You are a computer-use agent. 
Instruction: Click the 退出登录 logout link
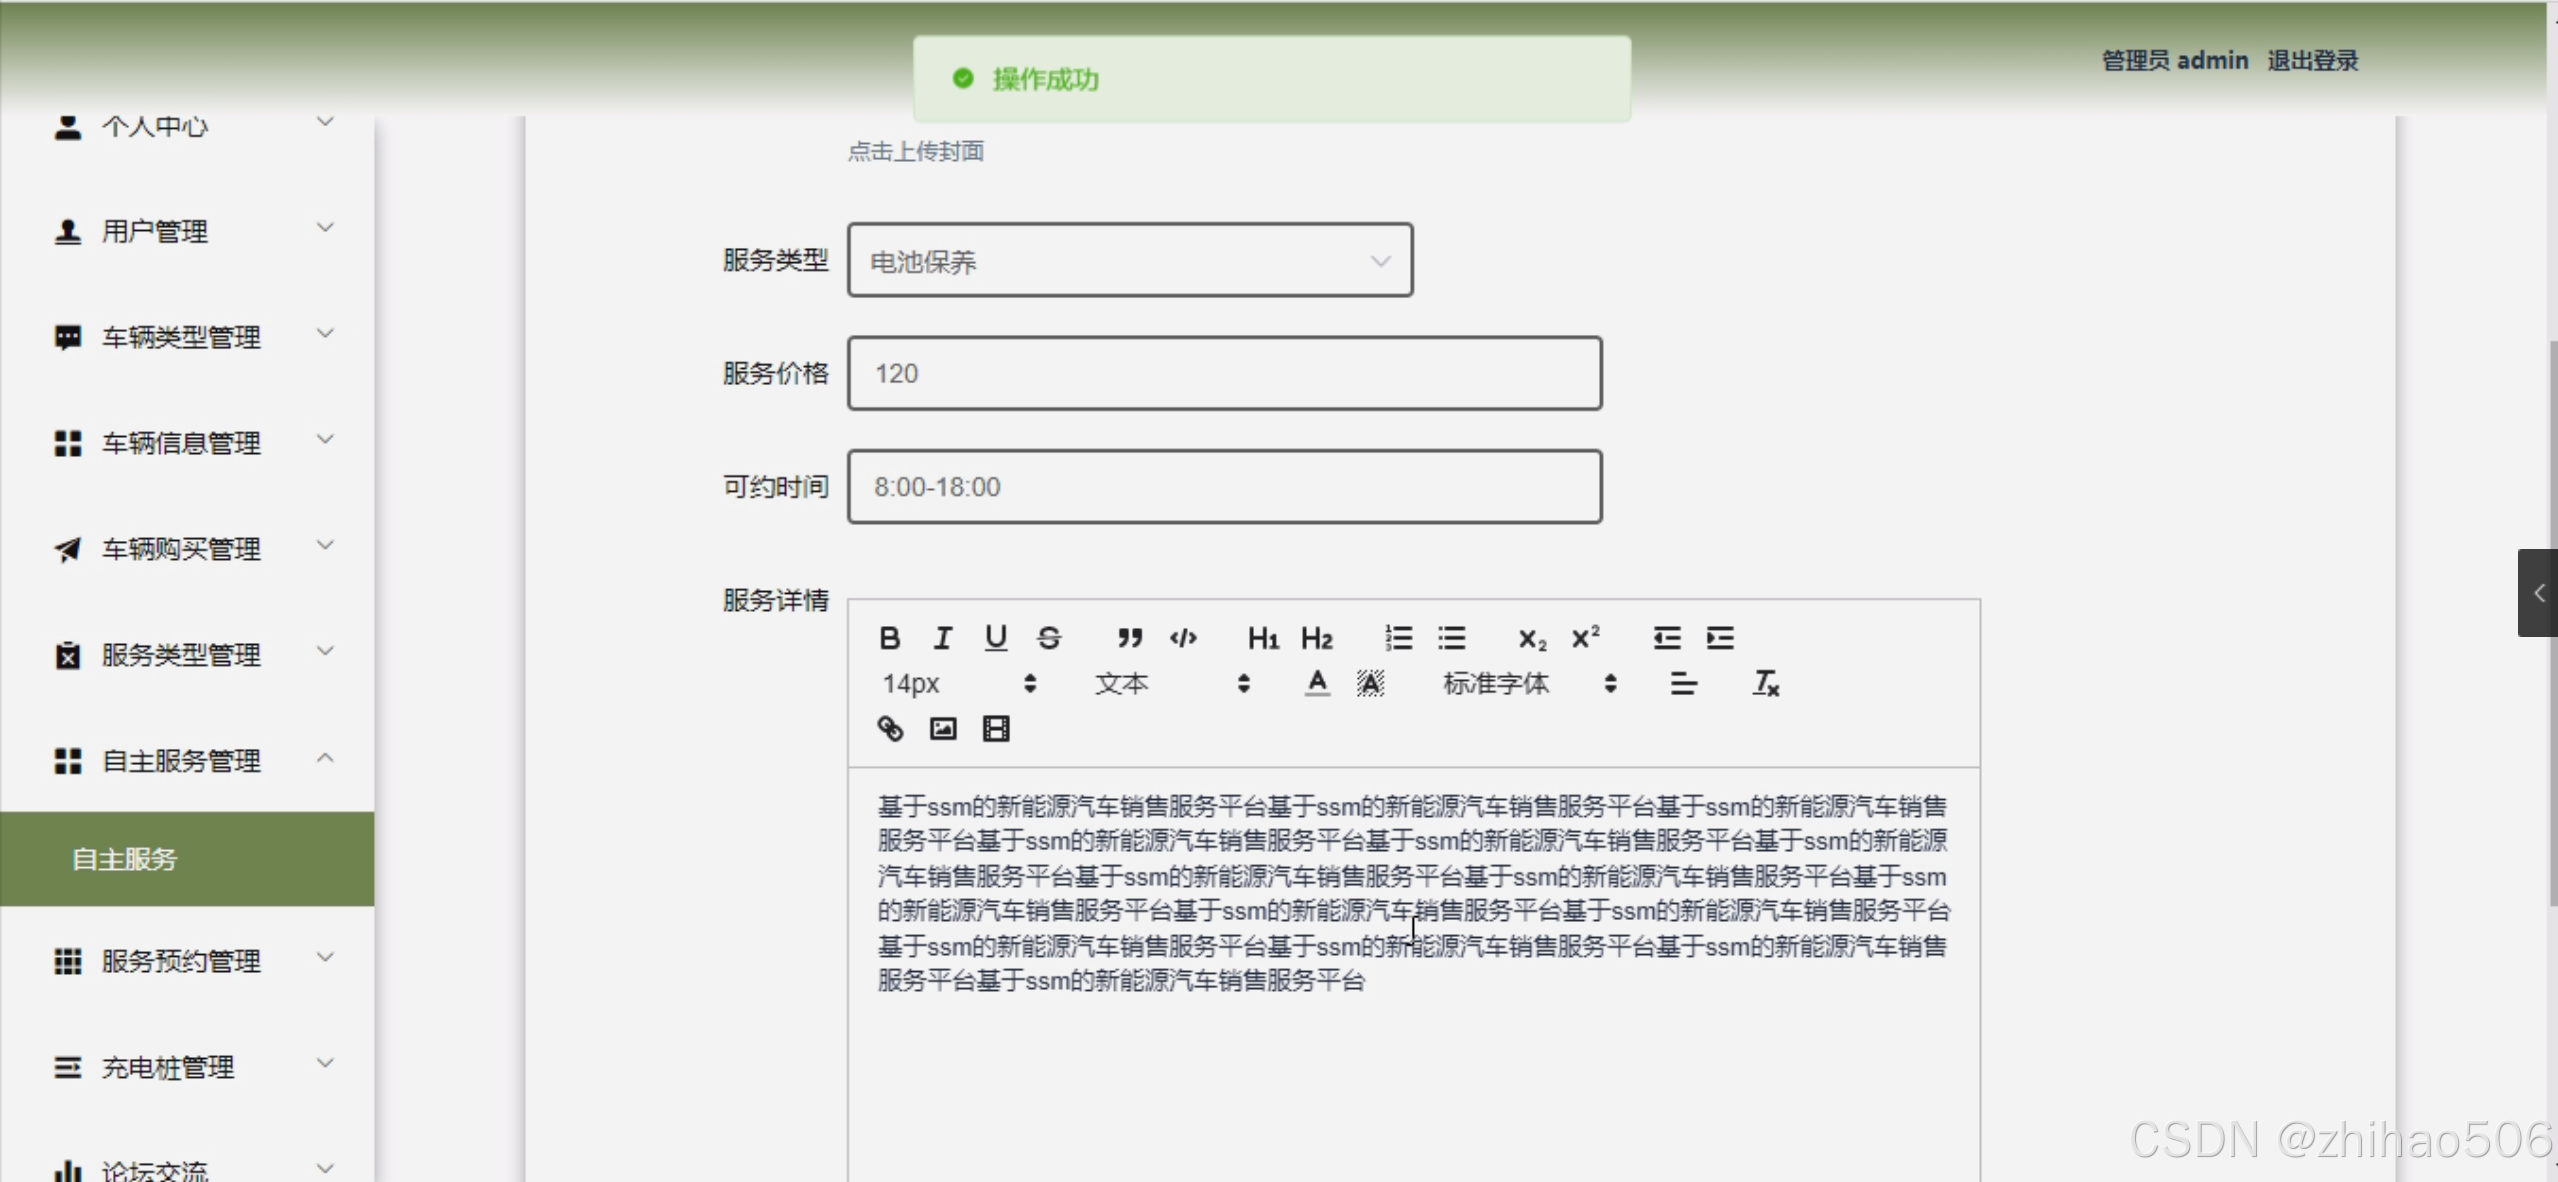[x=2312, y=61]
